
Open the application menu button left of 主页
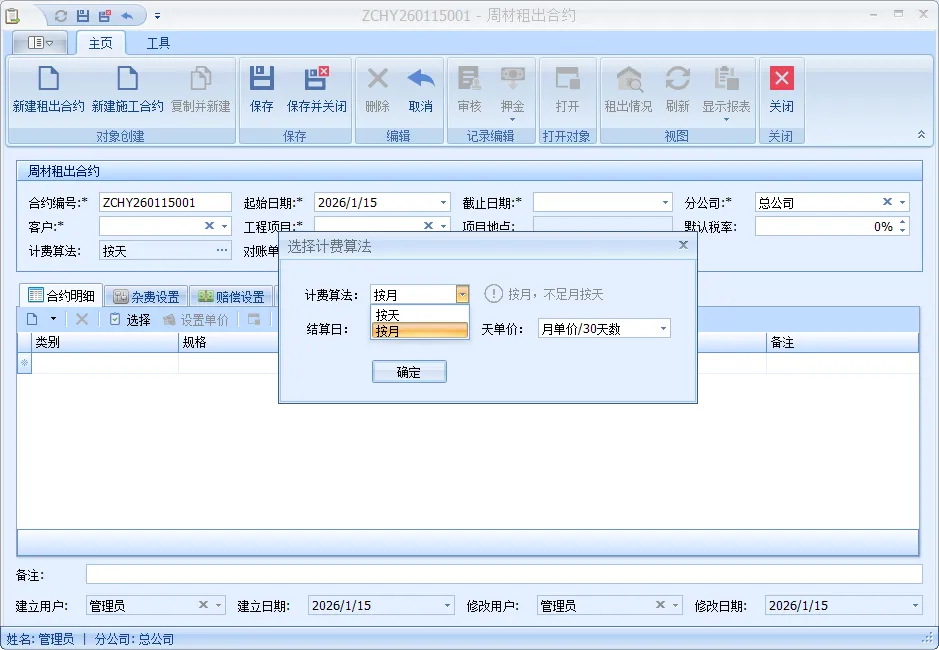pos(41,43)
